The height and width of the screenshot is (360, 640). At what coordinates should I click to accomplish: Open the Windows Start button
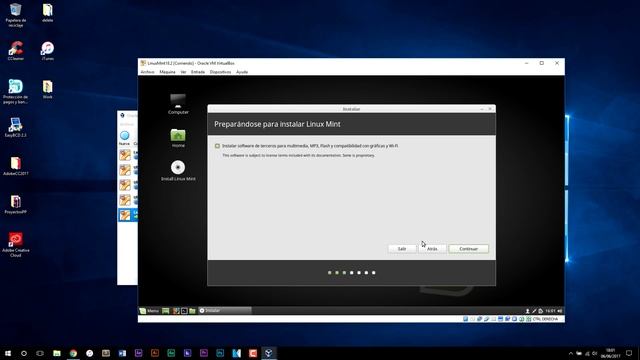(7, 353)
